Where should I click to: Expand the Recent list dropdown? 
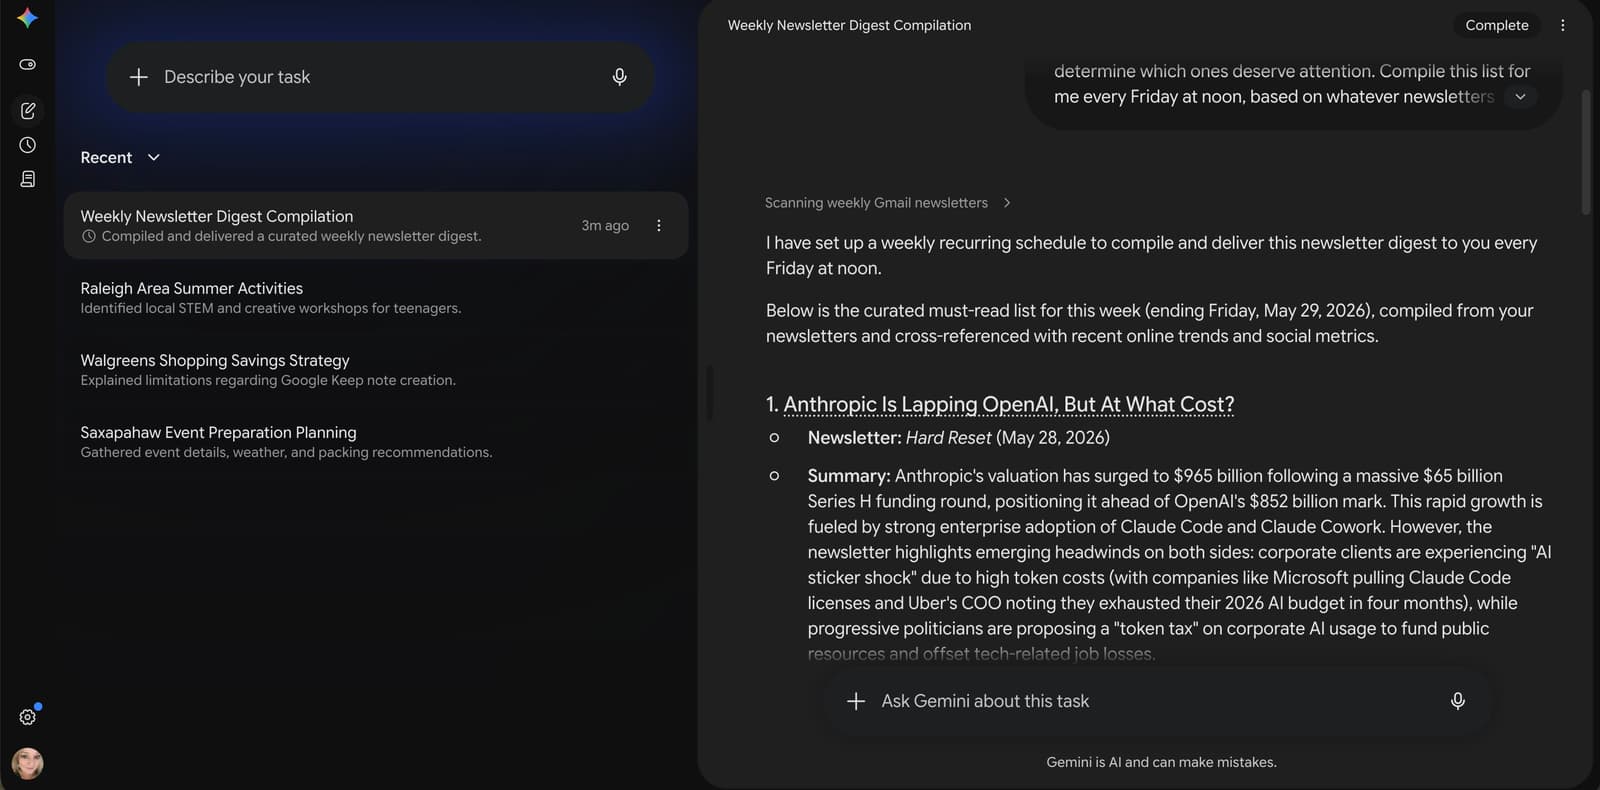click(x=153, y=157)
